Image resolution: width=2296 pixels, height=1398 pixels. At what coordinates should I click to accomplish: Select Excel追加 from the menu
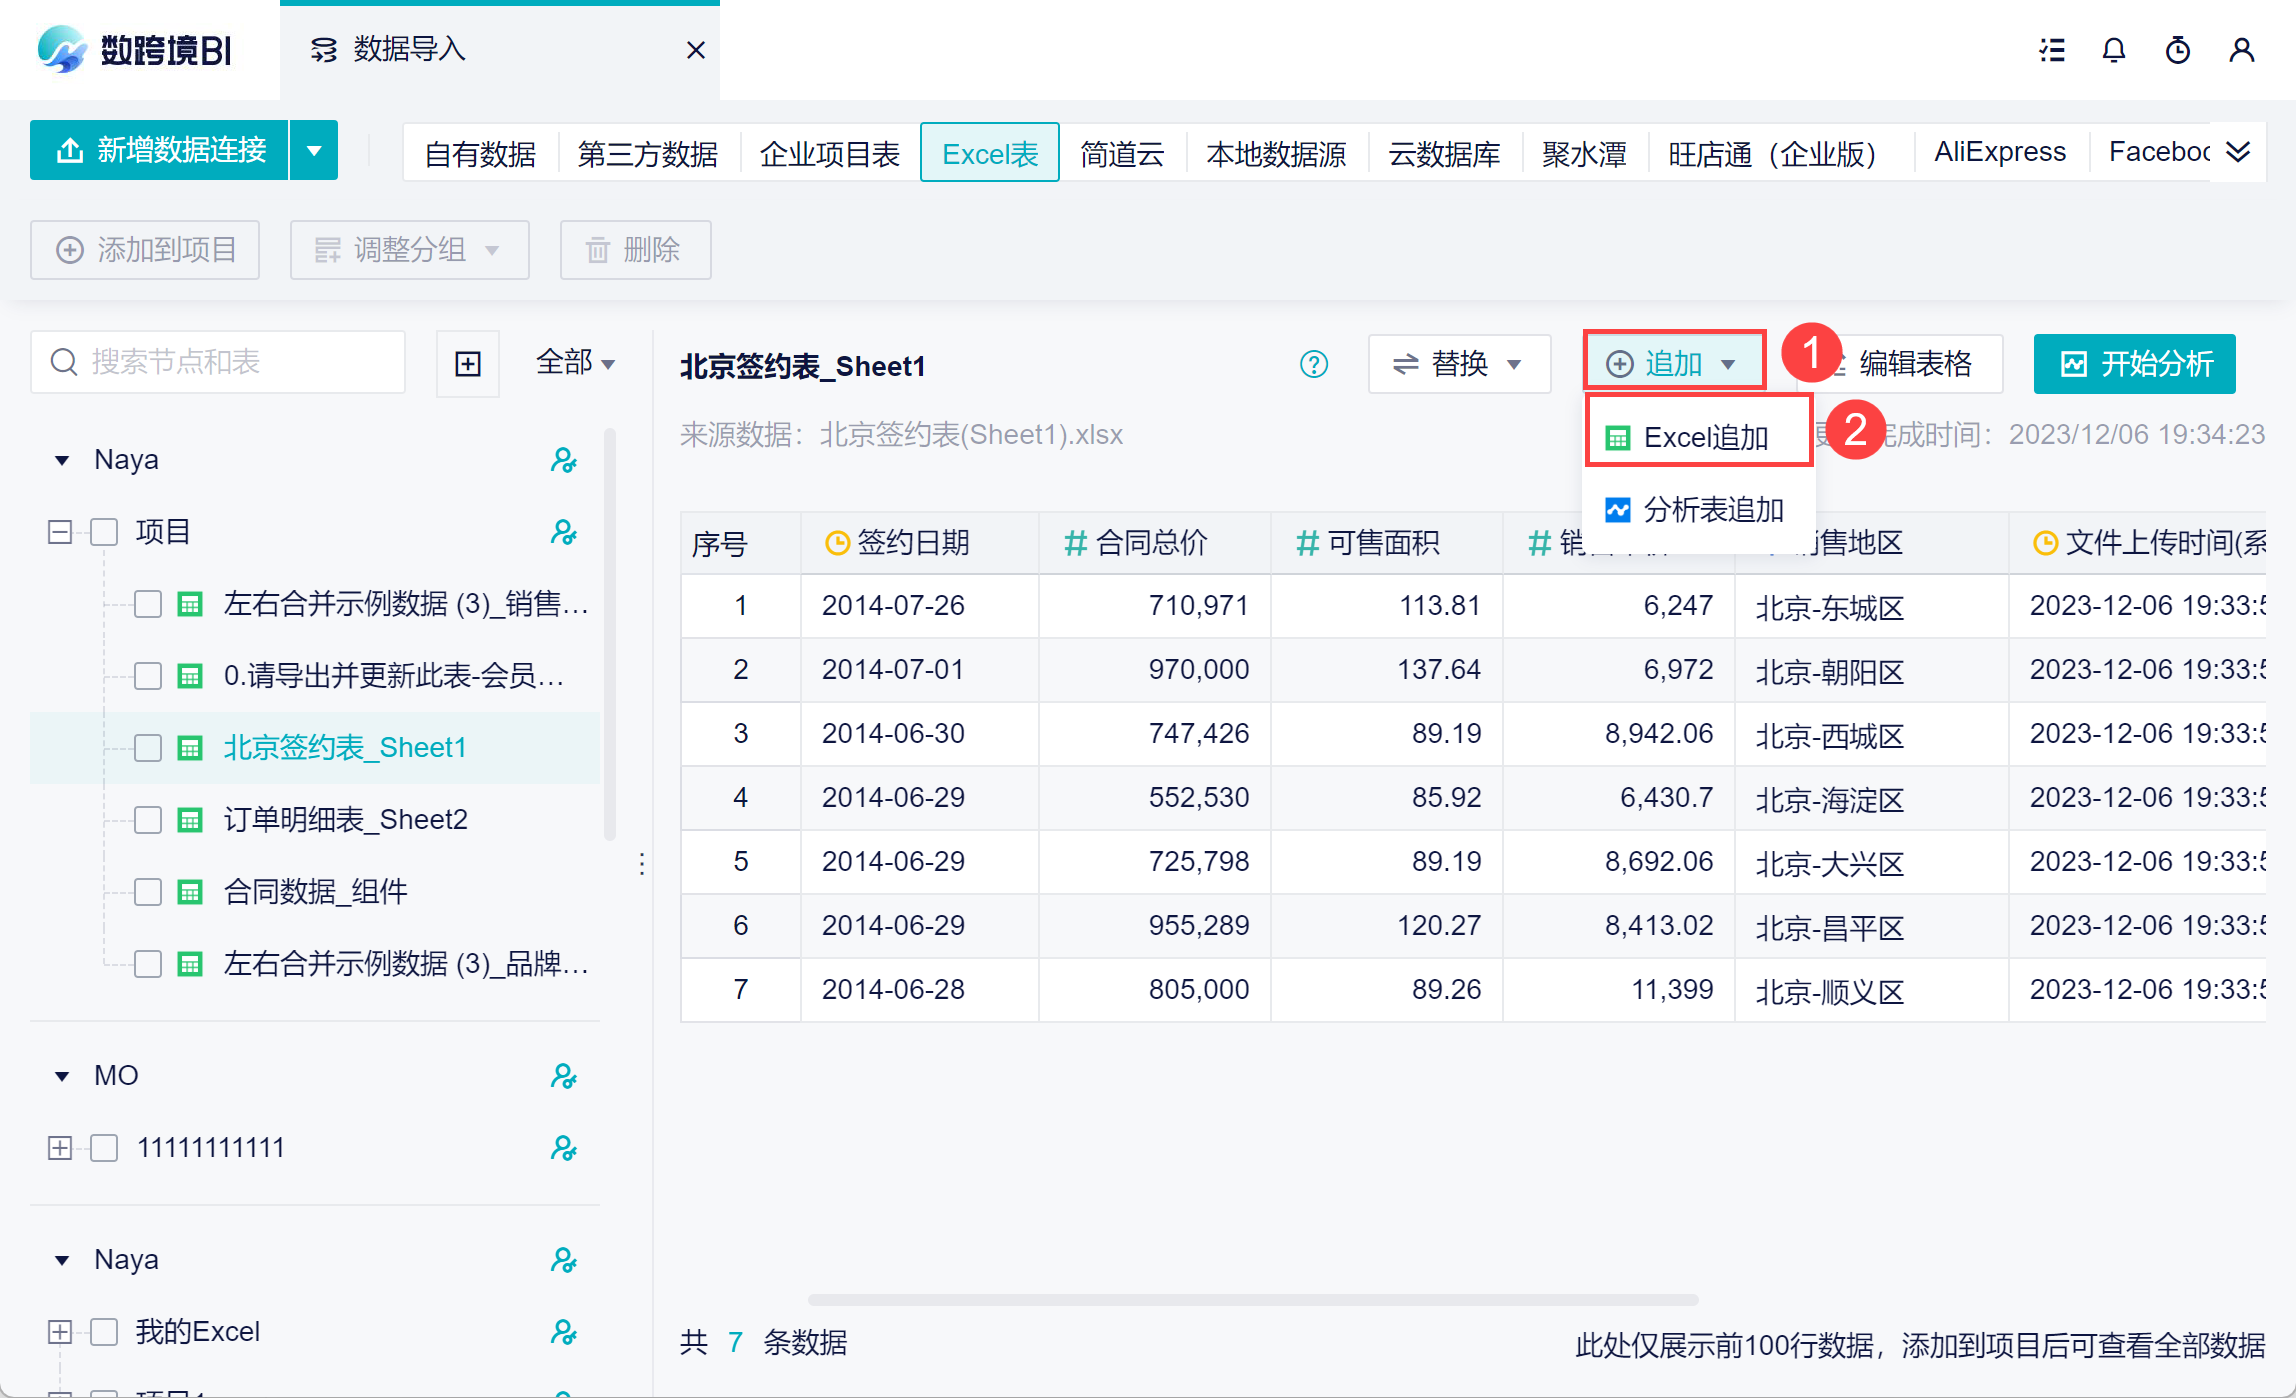tap(1697, 437)
